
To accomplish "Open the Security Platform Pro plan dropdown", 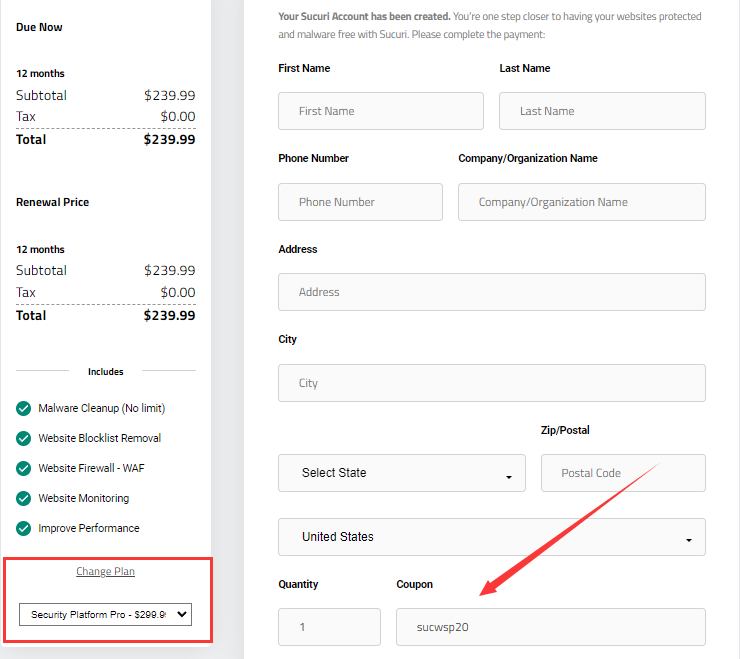I will [105, 615].
